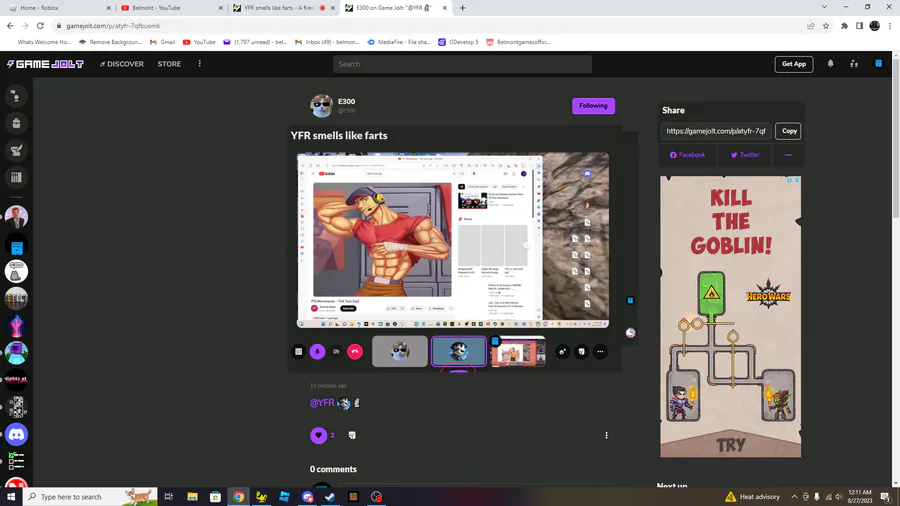Viewport: 900px width, 506px height.
Task: Open more share options ellipsis
Action: click(x=788, y=155)
